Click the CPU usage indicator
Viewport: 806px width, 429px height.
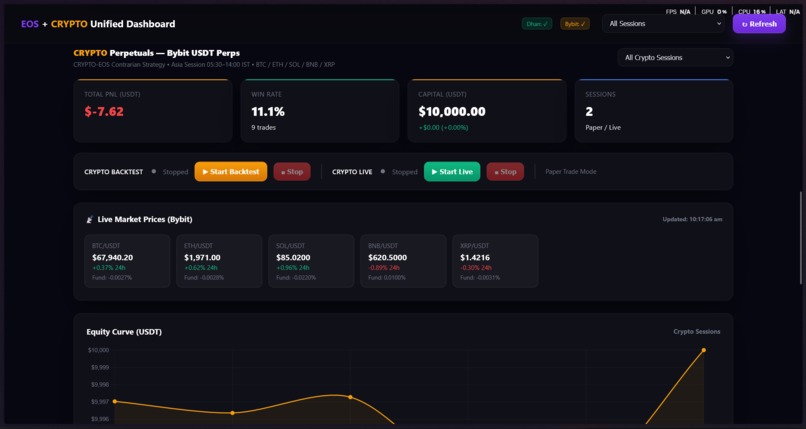click(752, 11)
